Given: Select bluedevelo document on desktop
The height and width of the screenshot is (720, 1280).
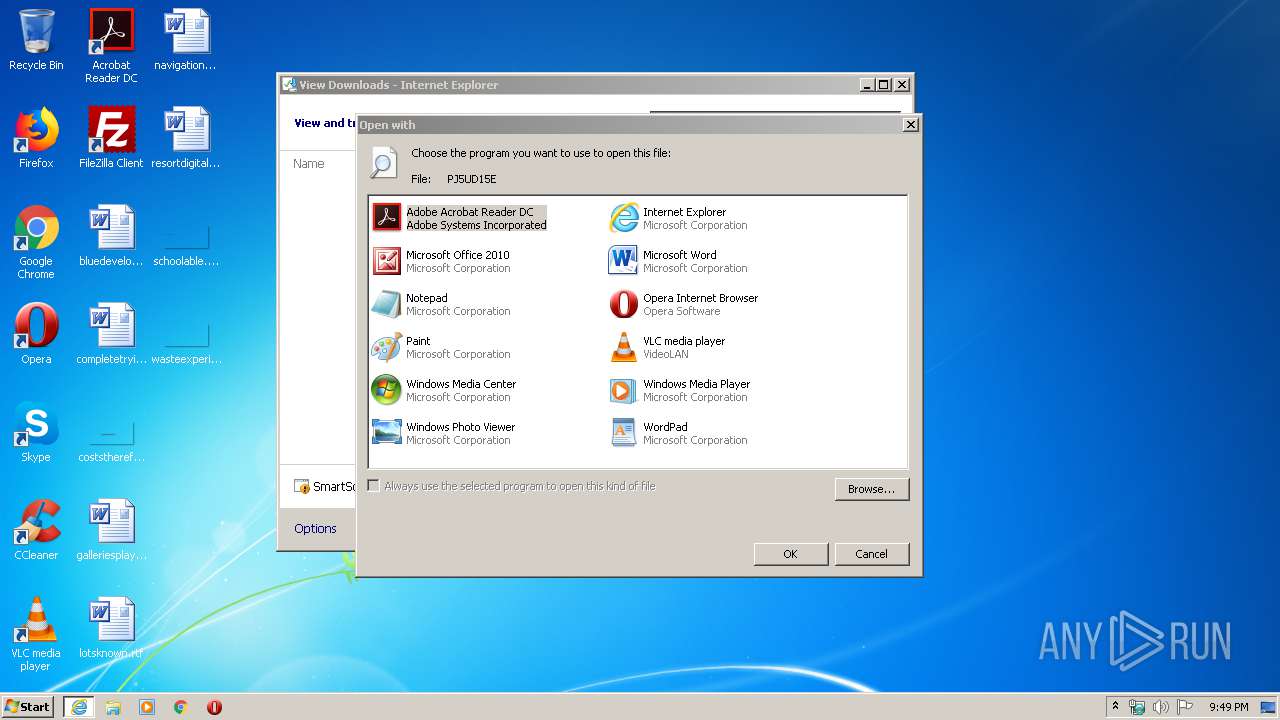Looking at the screenshot, I should coord(111,236).
